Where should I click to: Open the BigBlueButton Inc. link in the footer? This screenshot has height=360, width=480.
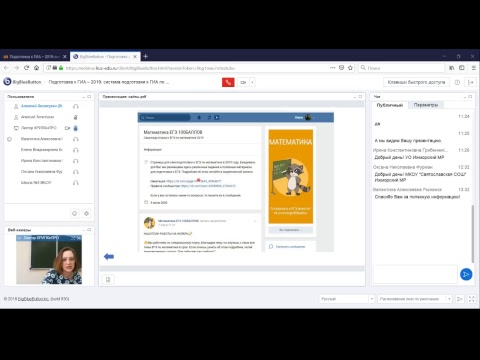(x=33, y=299)
